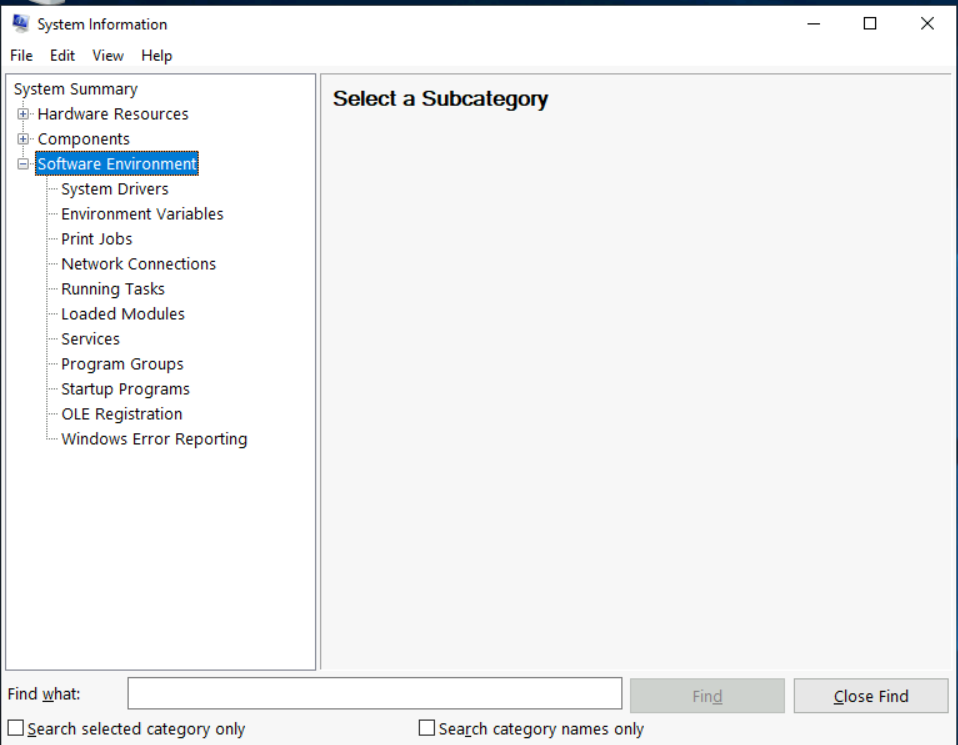Enable Search category names only checkbox

coord(427,728)
